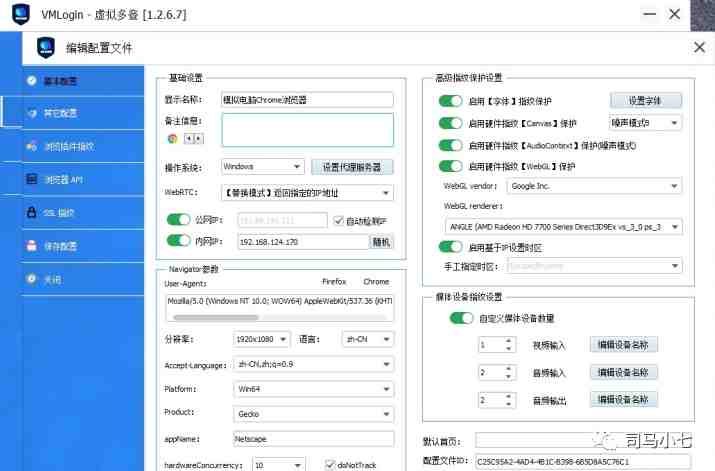This screenshot has height=471, width=715.
Task: Choose the Chrome user-agent option
Action: 376,282
